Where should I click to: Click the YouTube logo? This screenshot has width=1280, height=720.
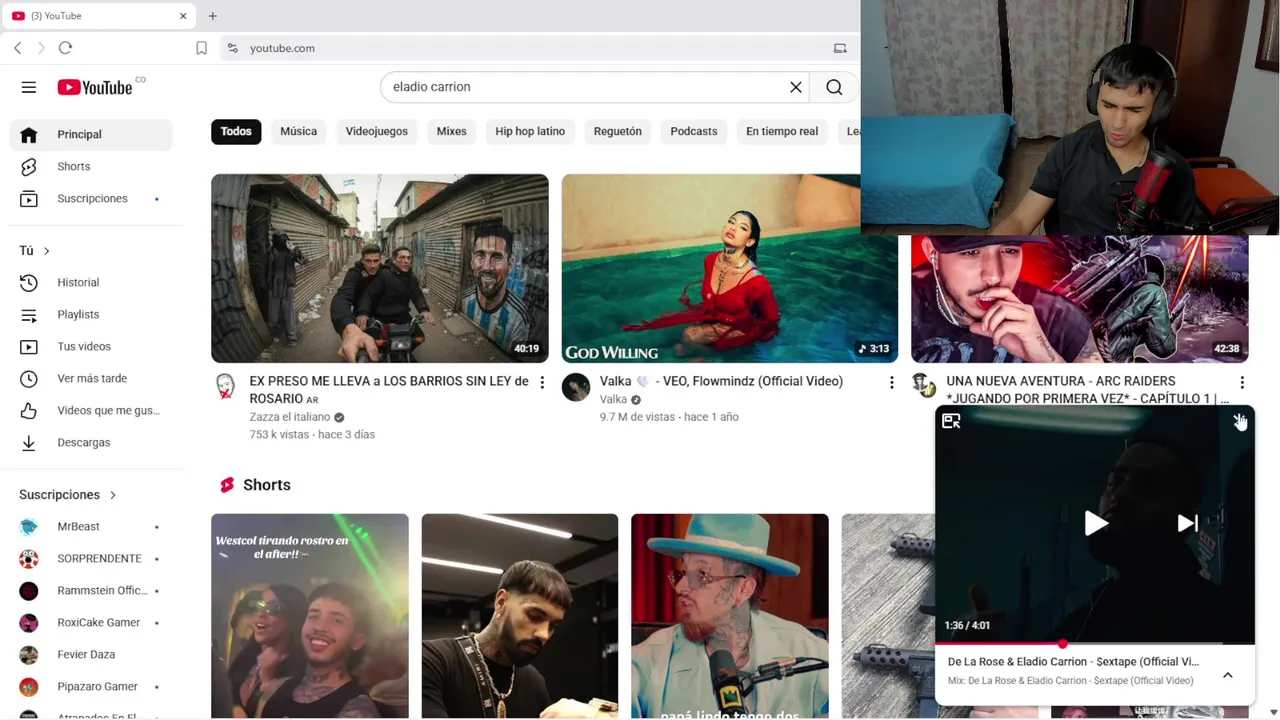point(94,87)
